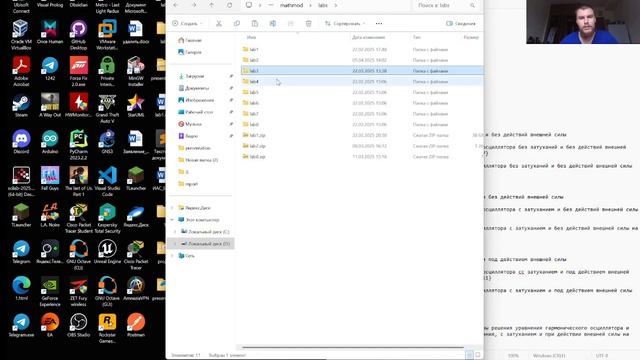The height and width of the screenshot is (360, 640).
Task: Paste from clipboard in Explorer toolbar
Action: coord(255,24)
